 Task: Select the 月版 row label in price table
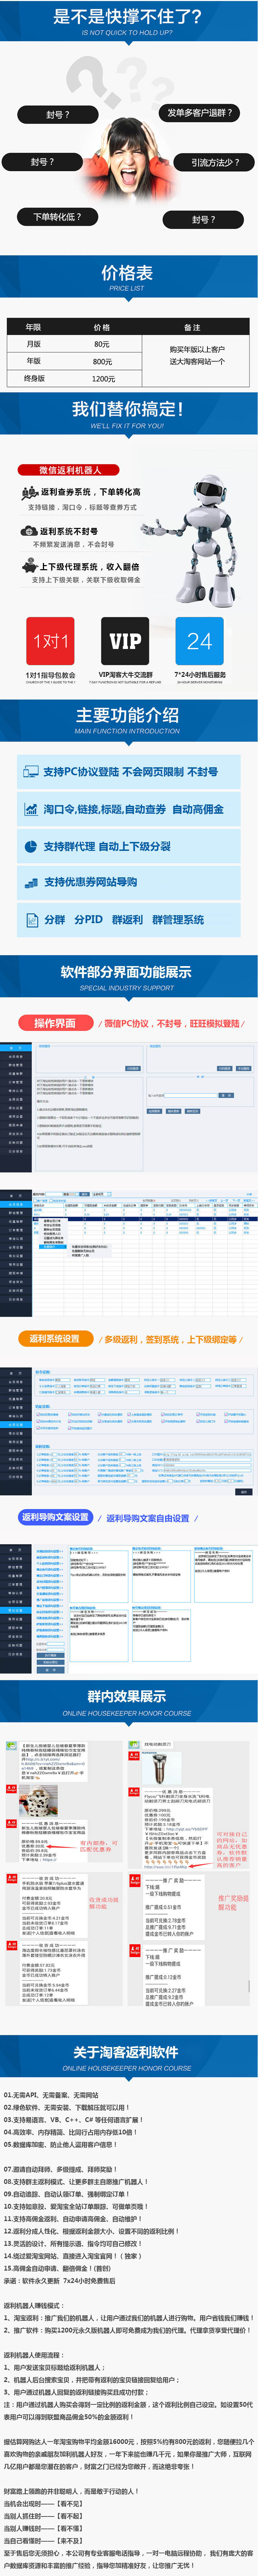pos(34,344)
